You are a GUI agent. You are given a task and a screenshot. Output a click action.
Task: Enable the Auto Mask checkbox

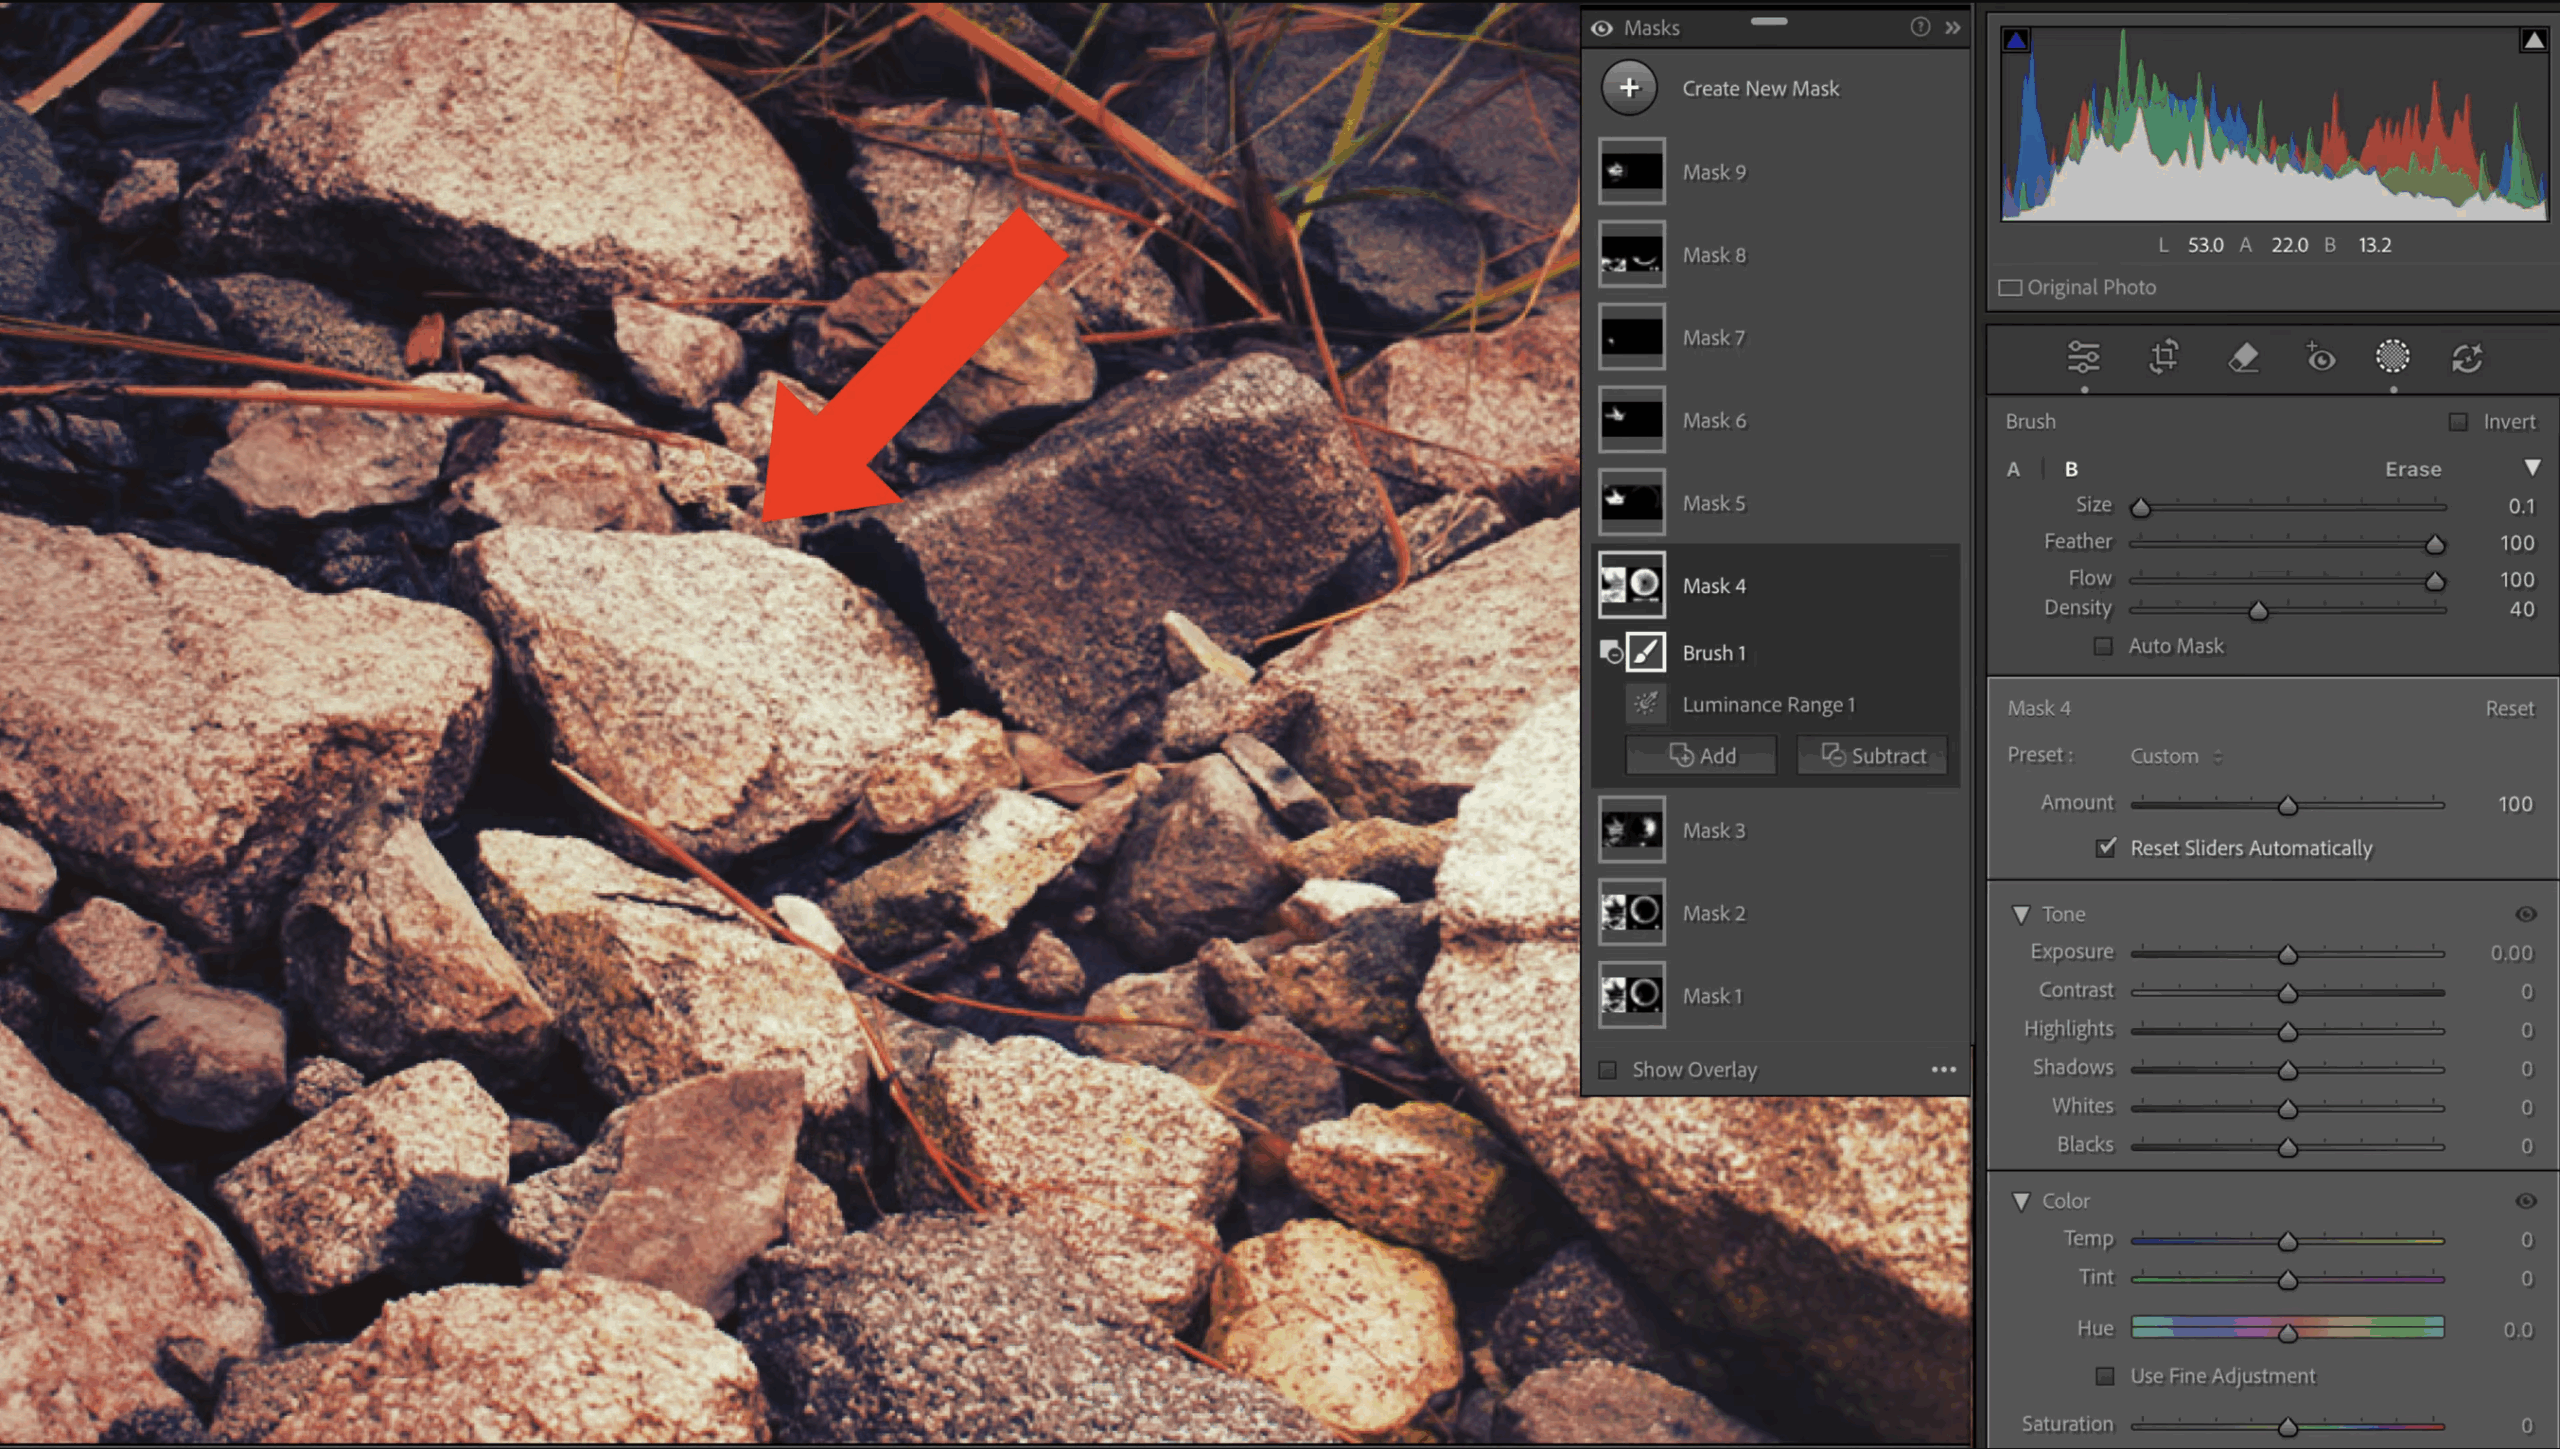click(x=2104, y=646)
